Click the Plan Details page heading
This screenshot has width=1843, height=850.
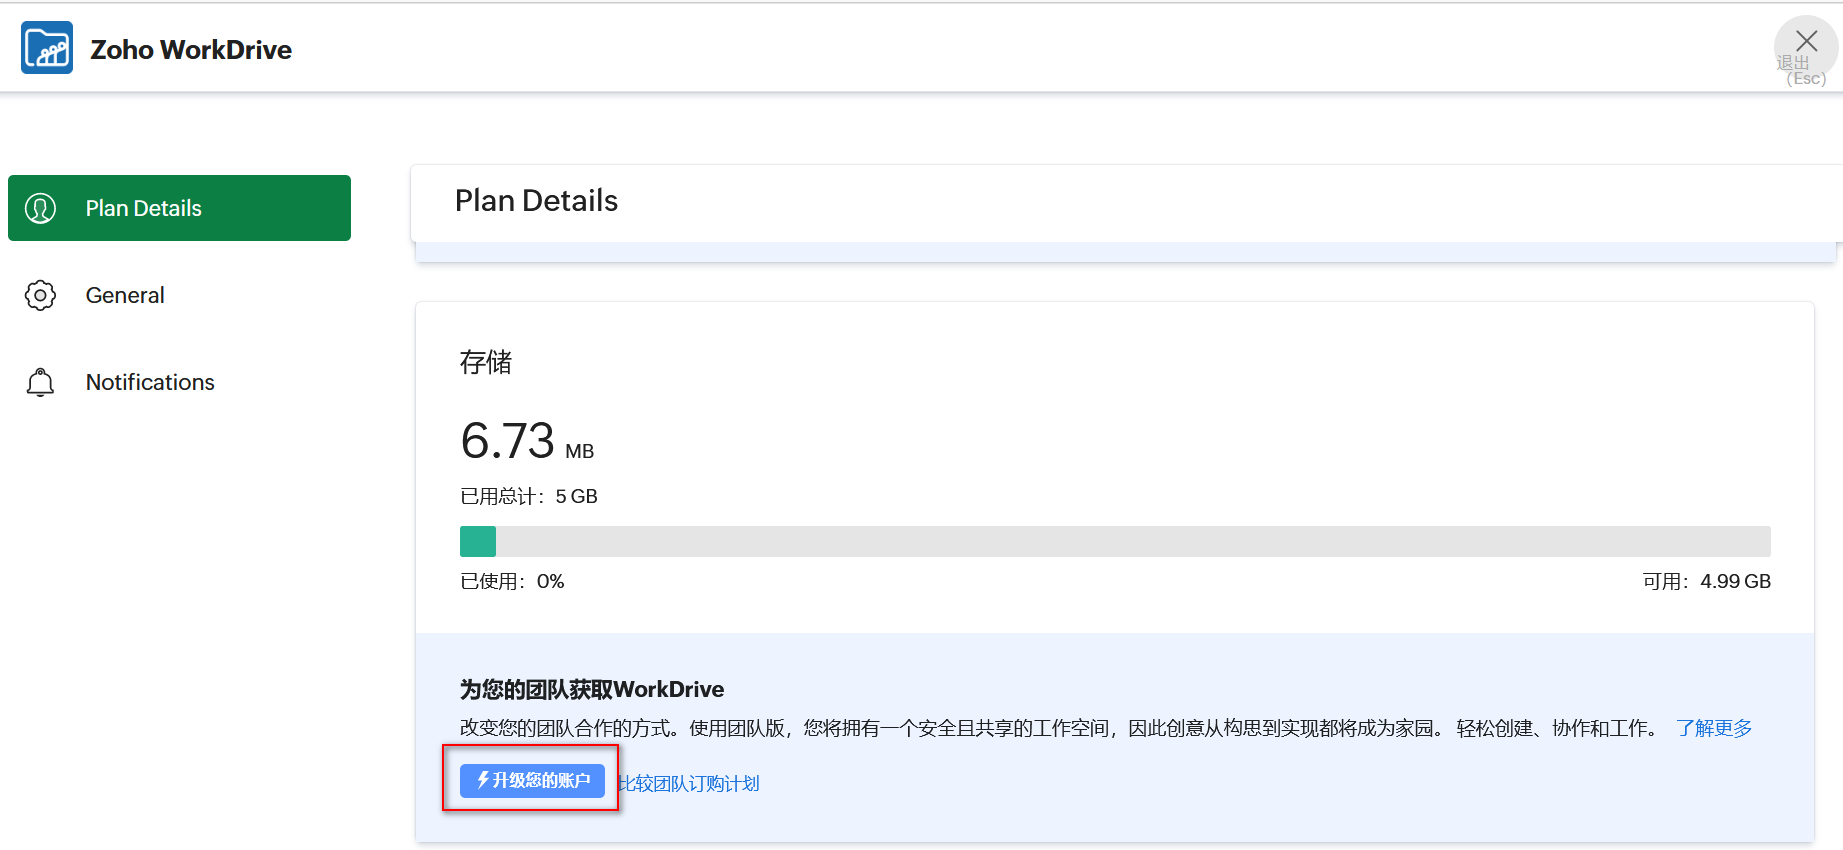tap(536, 201)
